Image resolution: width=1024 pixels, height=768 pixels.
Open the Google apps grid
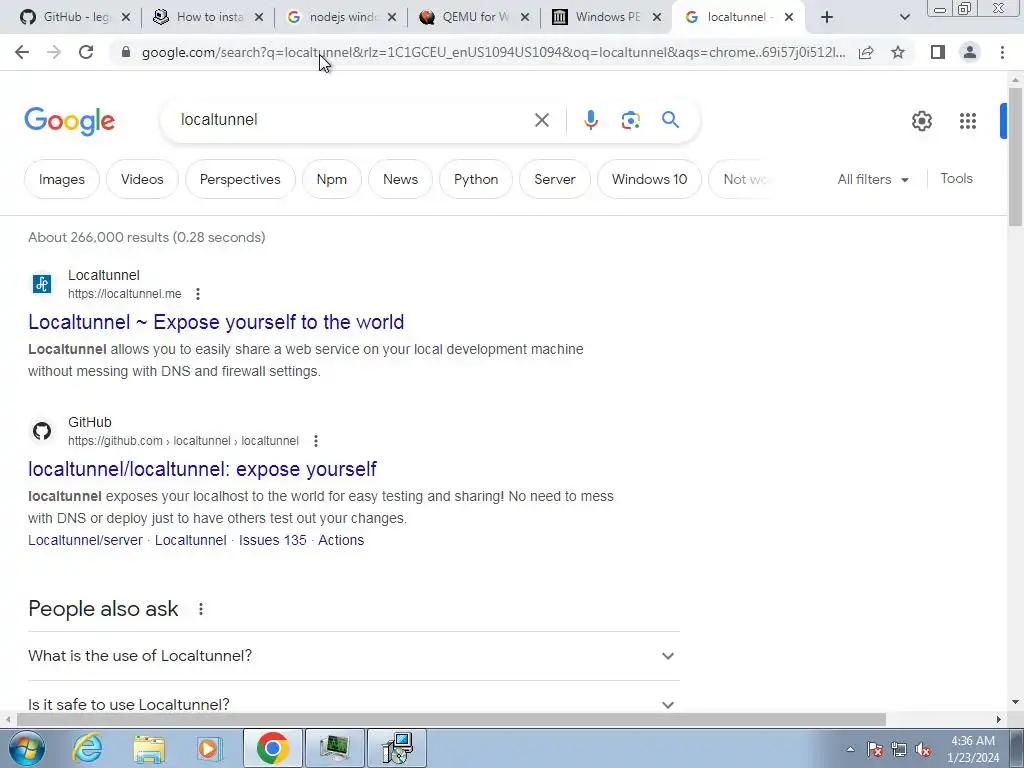pyautogui.click(x=968, y=121)
